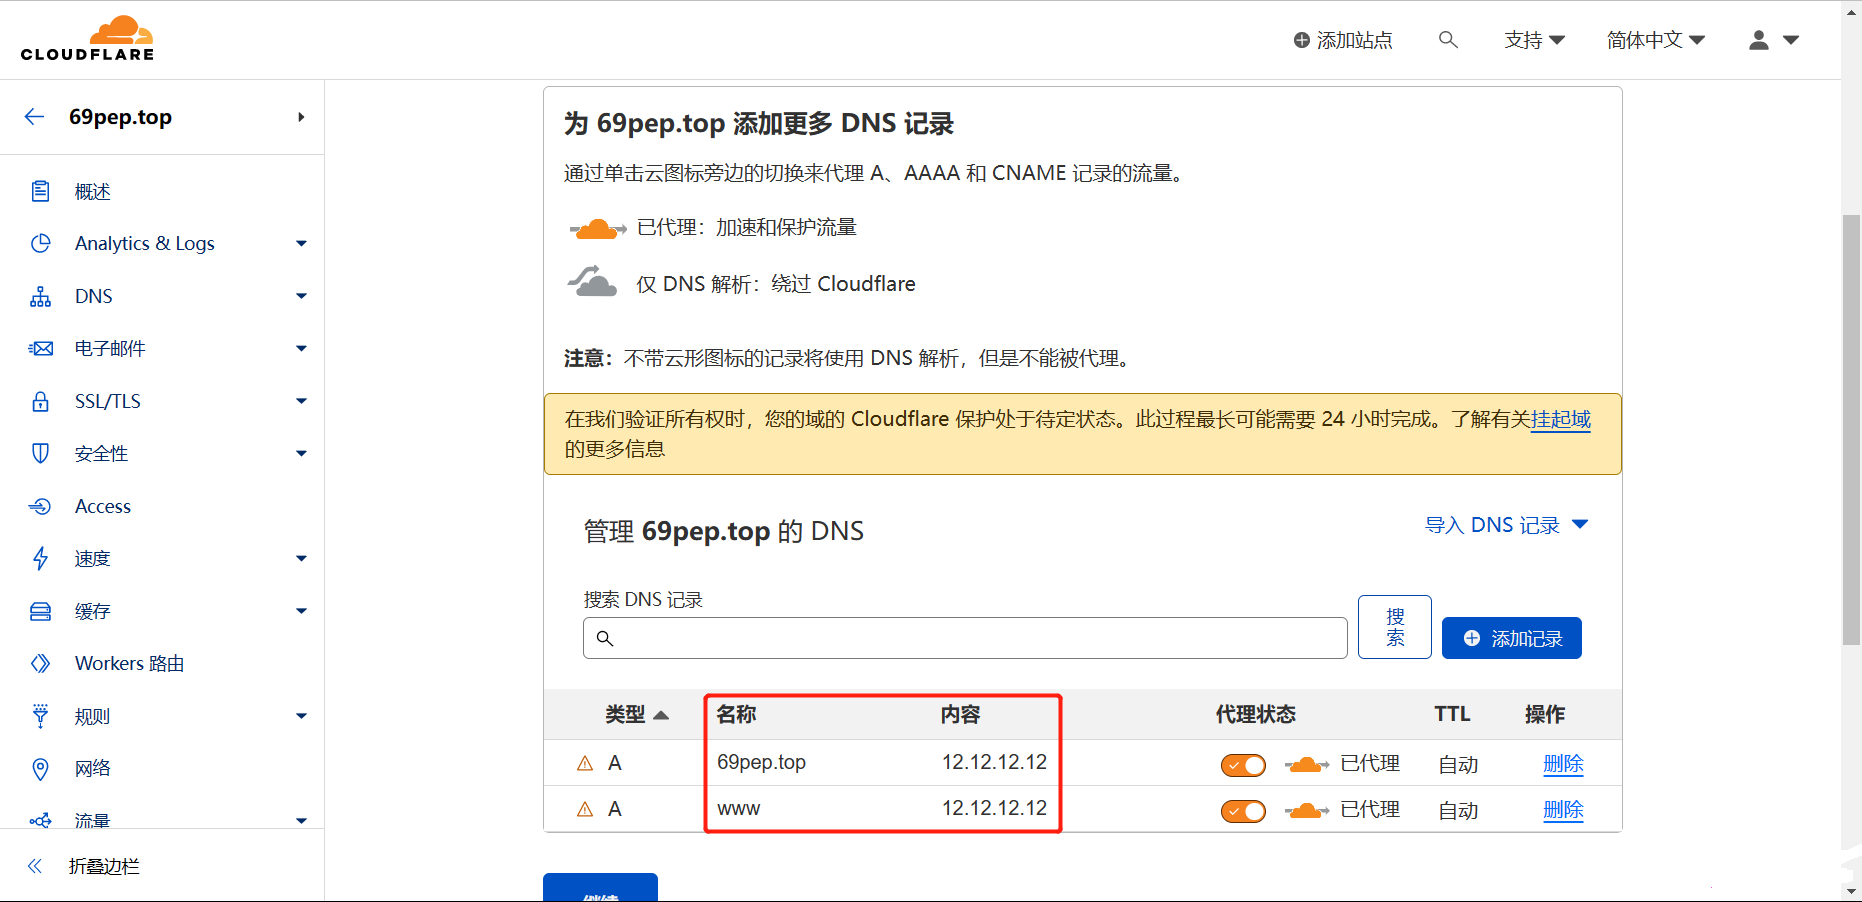
Task: Click the 缓存 cache icon
Action: 40,611
